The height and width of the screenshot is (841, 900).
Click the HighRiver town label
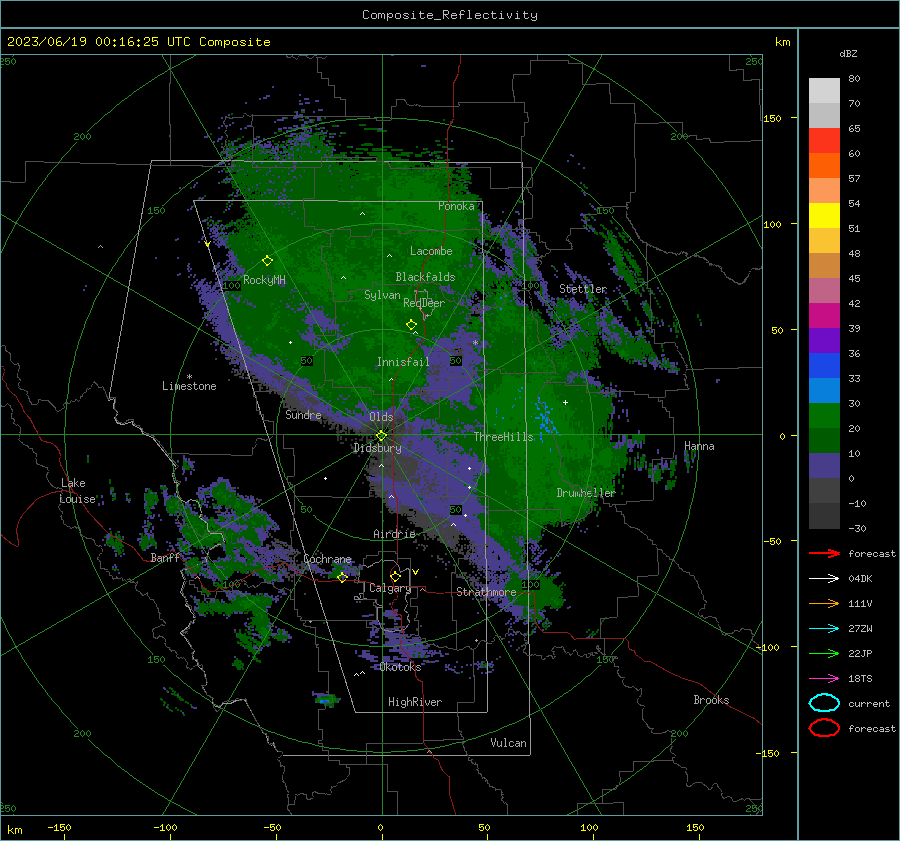[415, 702]
